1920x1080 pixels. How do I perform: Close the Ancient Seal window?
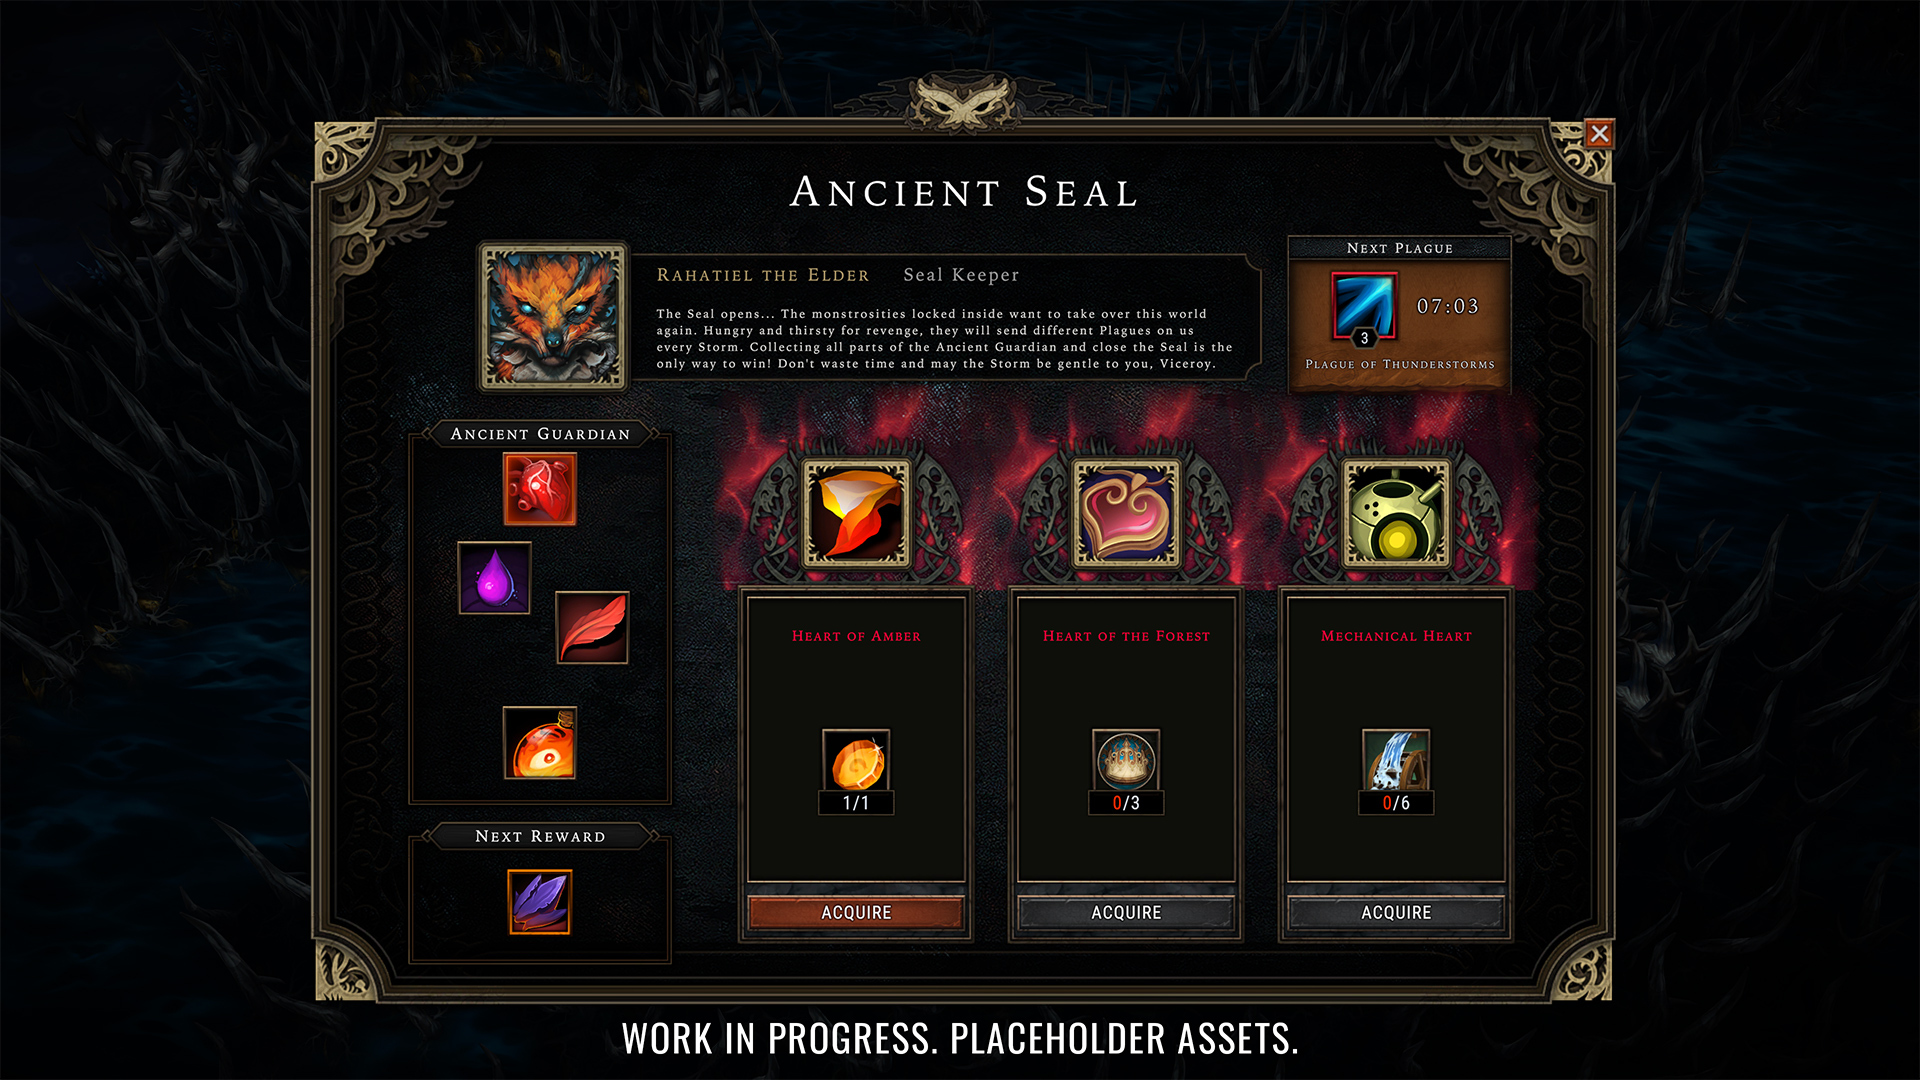click(x=1599, y=133)
